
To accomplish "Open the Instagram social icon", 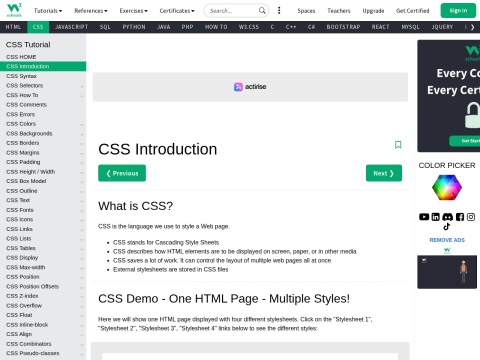I will (x=471, y=217).
